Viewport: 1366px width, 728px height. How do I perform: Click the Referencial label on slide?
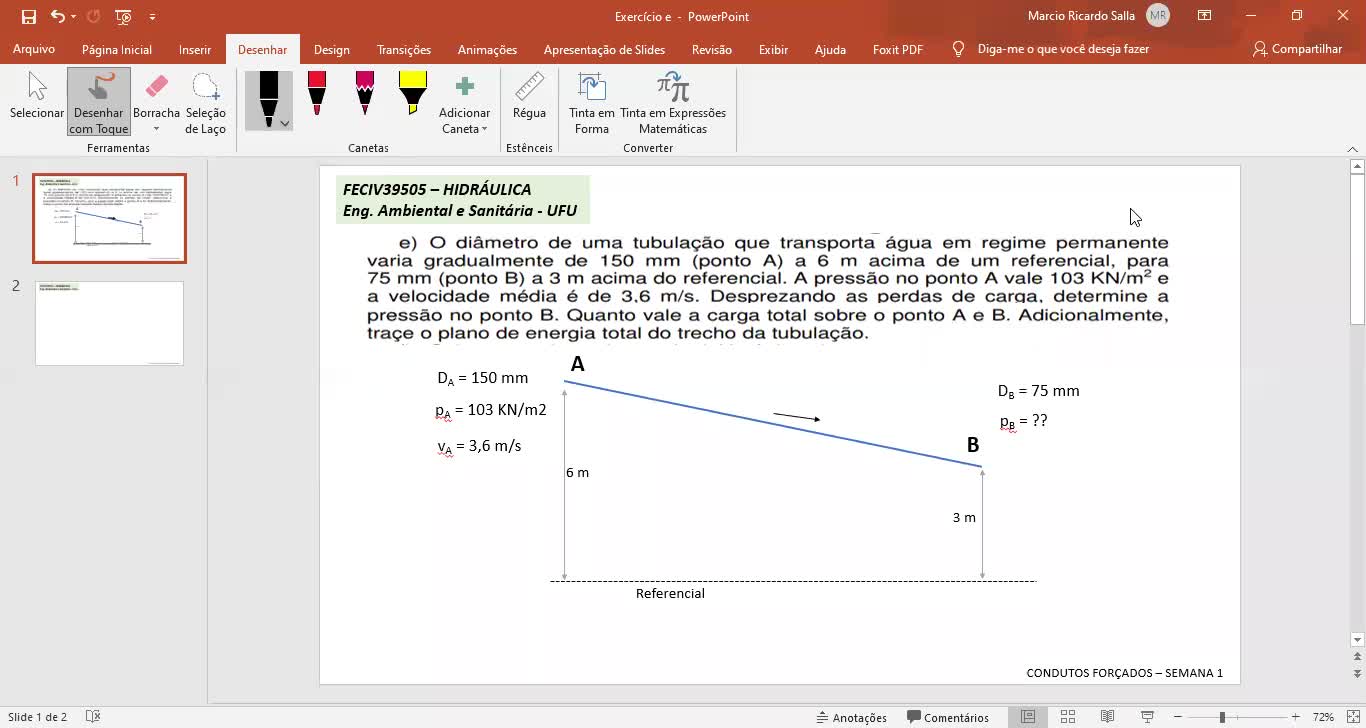tap(670, 593)
